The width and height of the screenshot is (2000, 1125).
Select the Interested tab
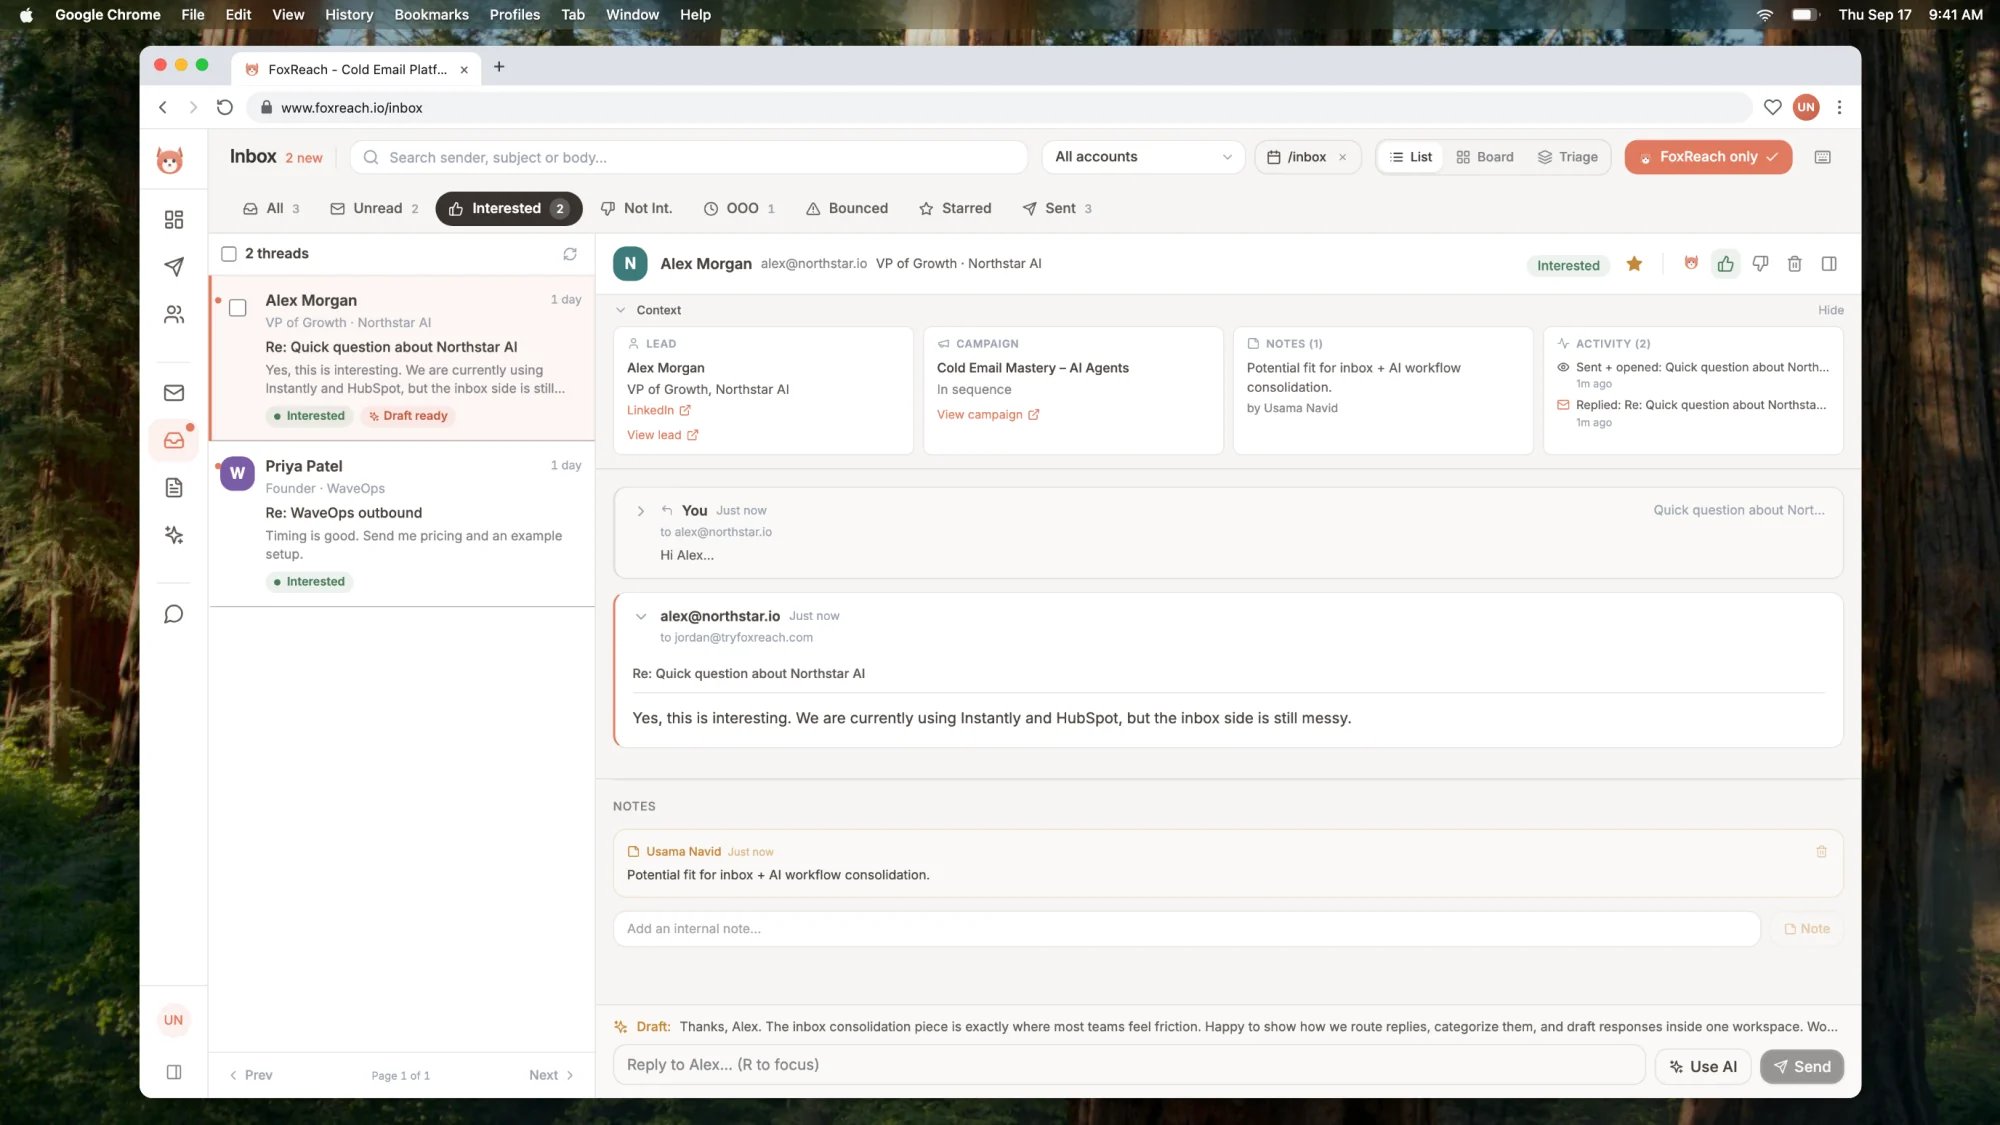509,209
